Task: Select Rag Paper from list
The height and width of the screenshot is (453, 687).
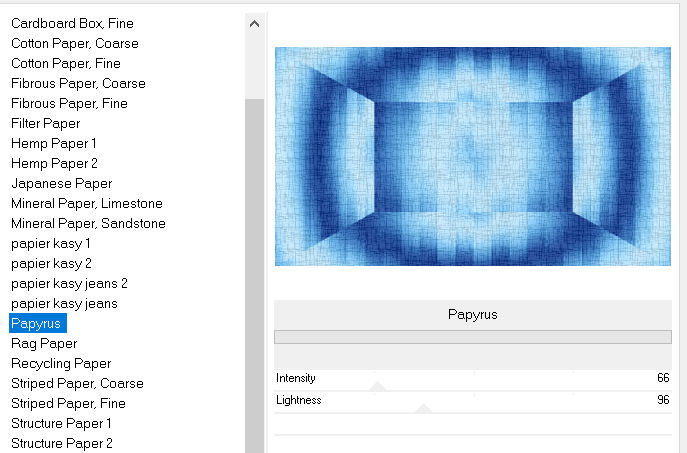Action: (44, 343)
